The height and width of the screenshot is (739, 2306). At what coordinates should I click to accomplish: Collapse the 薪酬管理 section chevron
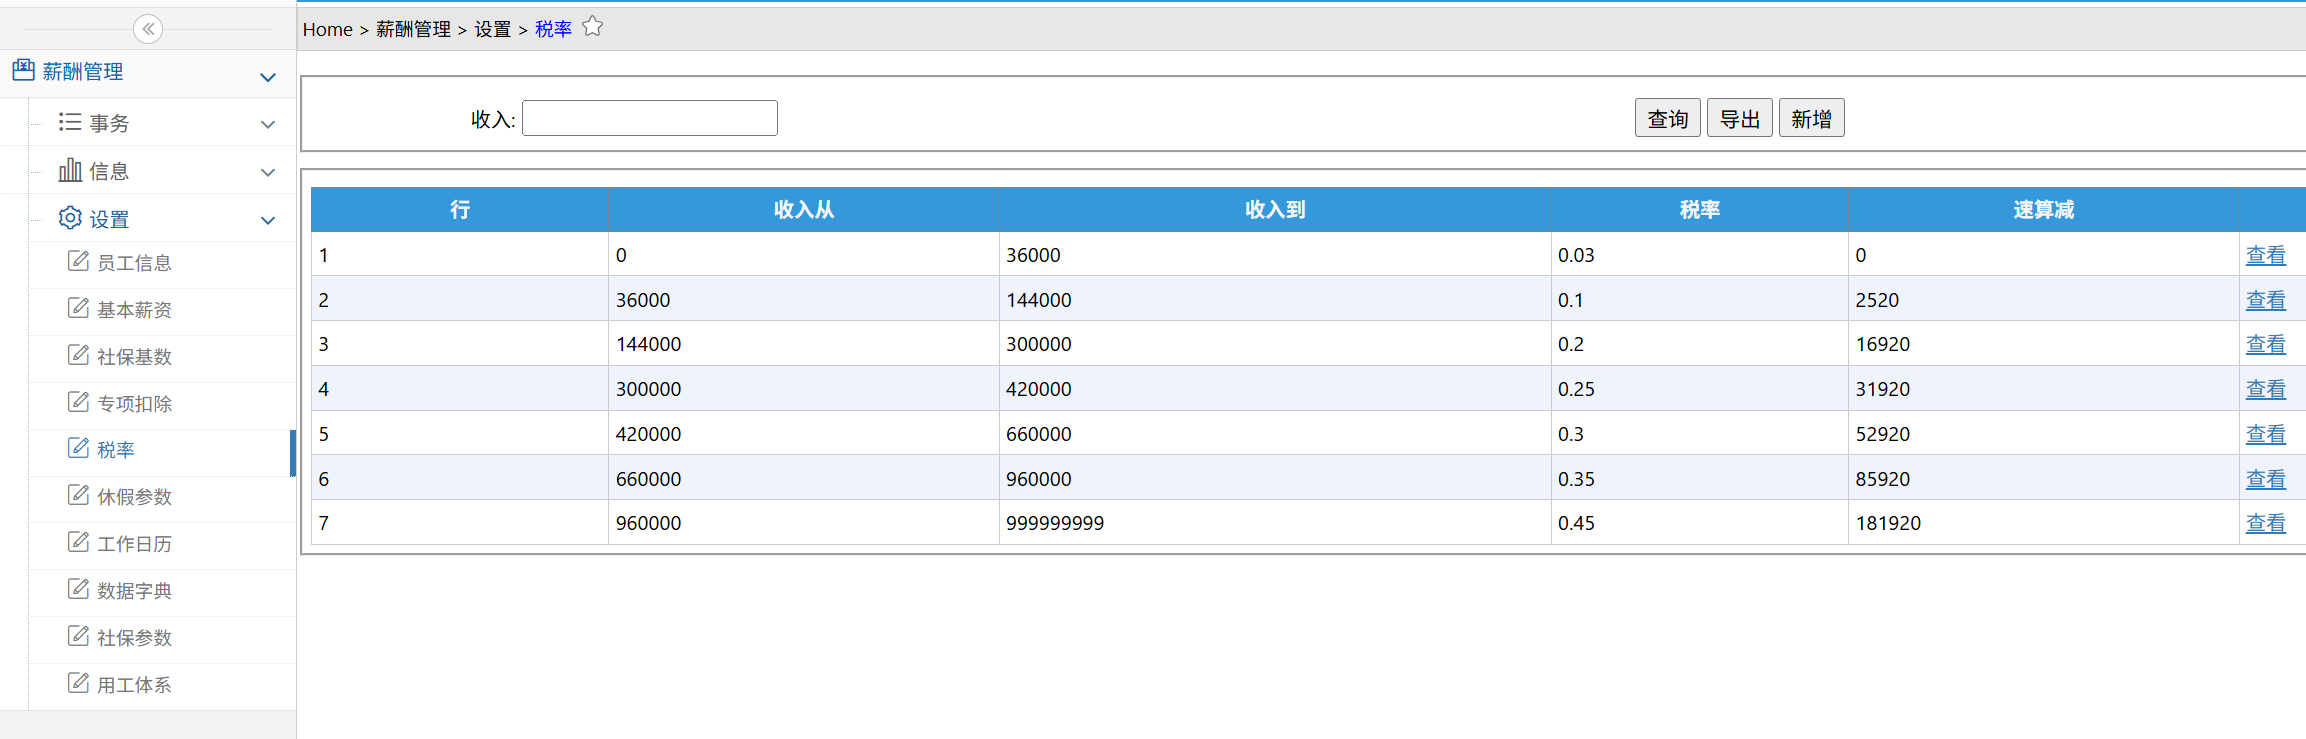pos(268,77)
